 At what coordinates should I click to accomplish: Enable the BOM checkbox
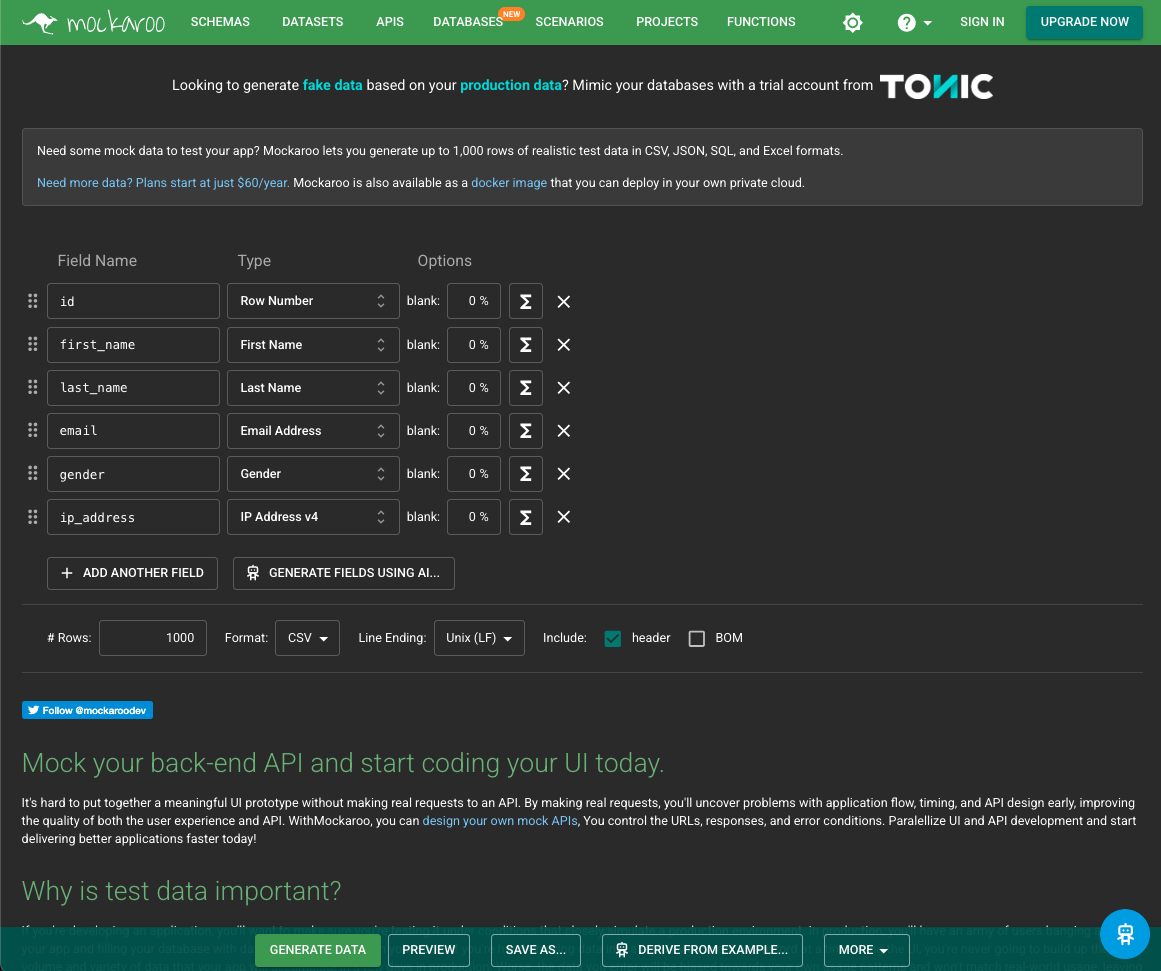tap(697, 638)
